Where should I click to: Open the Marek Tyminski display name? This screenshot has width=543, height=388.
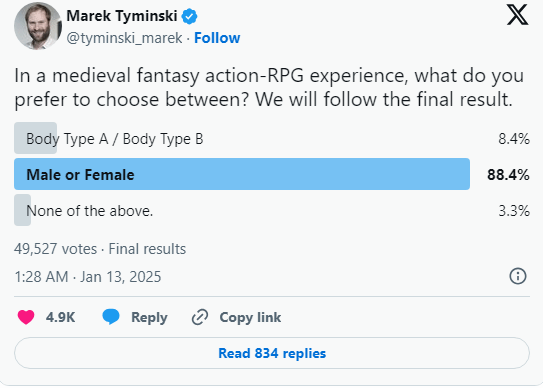click(x=122, y=16)
